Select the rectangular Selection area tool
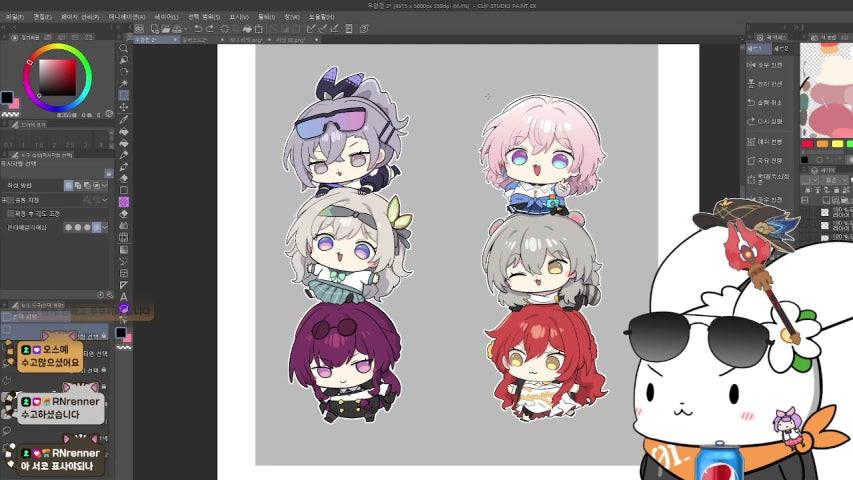This screenshot has width=853, height=480. 123,95
